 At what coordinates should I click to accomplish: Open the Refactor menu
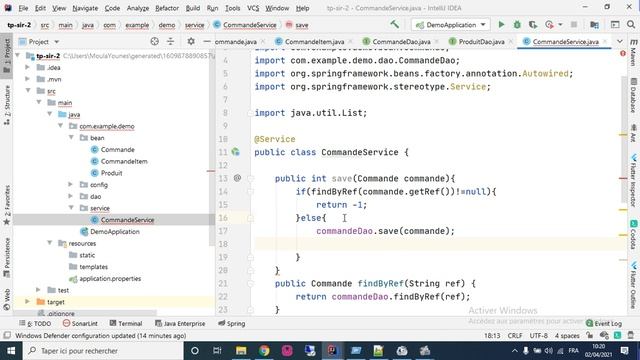tap(167, 8)
